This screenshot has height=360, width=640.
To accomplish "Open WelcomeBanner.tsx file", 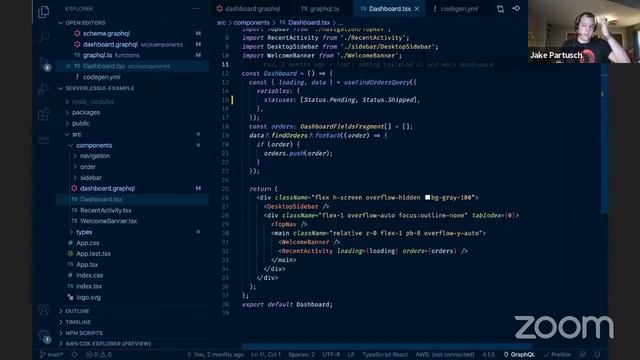I will point(108,221).
